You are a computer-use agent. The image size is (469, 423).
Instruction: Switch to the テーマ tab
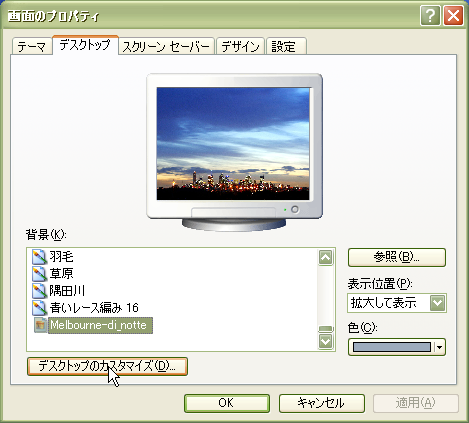pyautogui.click(x=32, y=46)
